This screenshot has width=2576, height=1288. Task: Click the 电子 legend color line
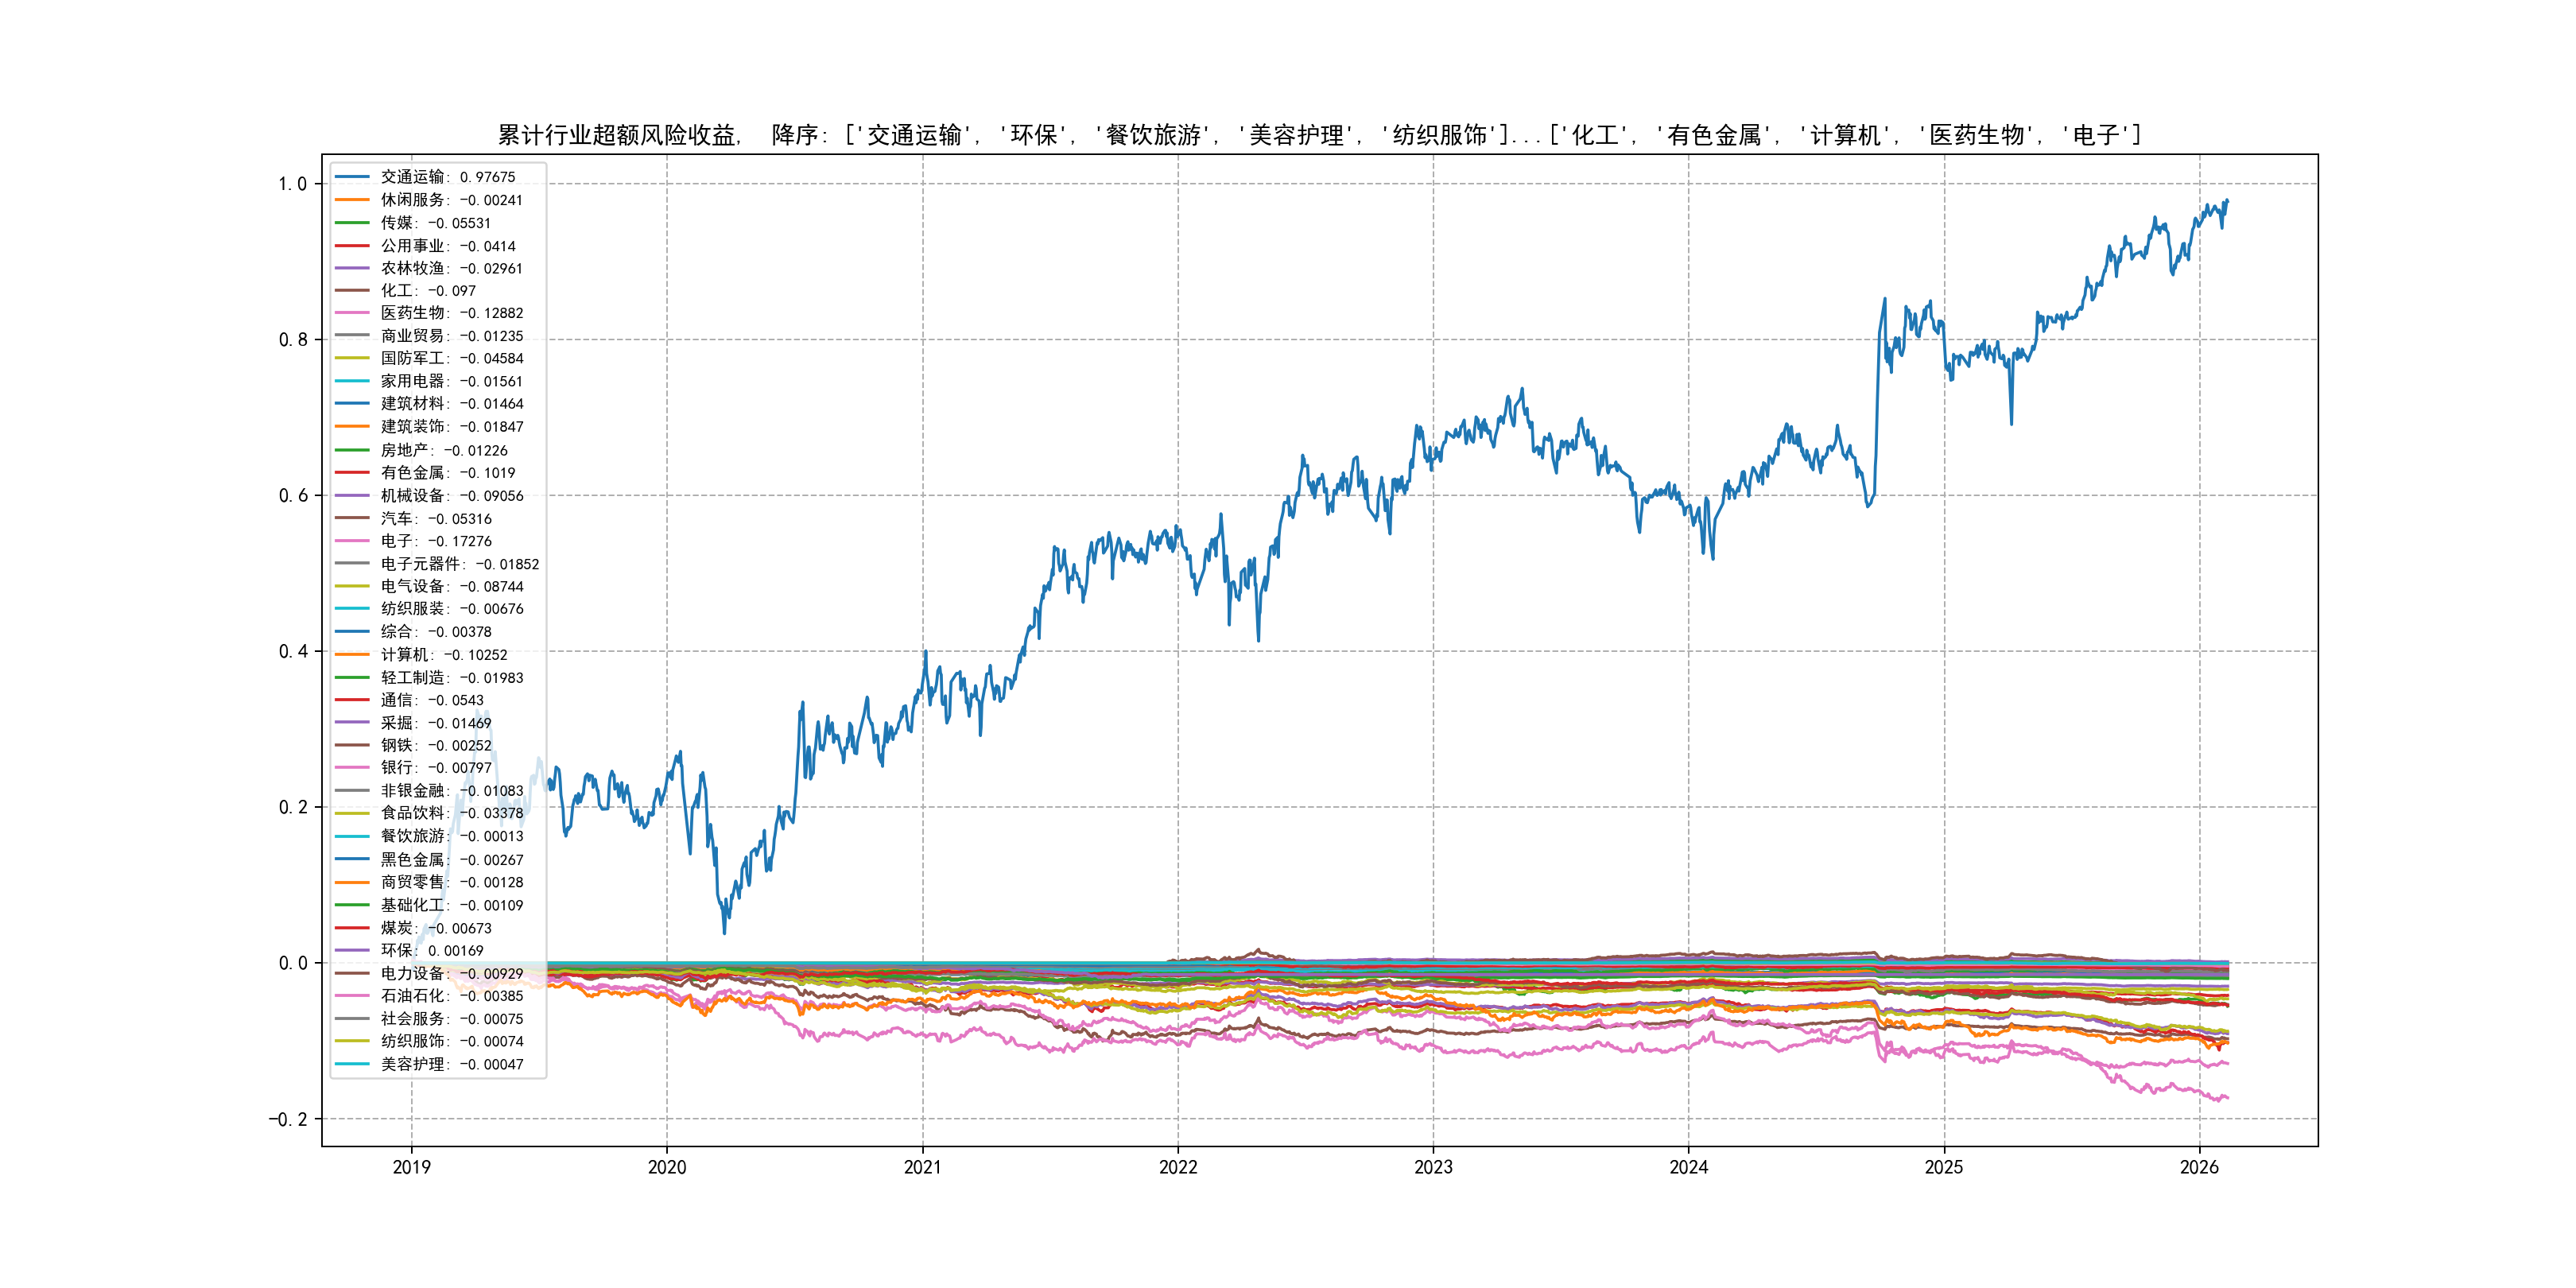pos(352,541)
